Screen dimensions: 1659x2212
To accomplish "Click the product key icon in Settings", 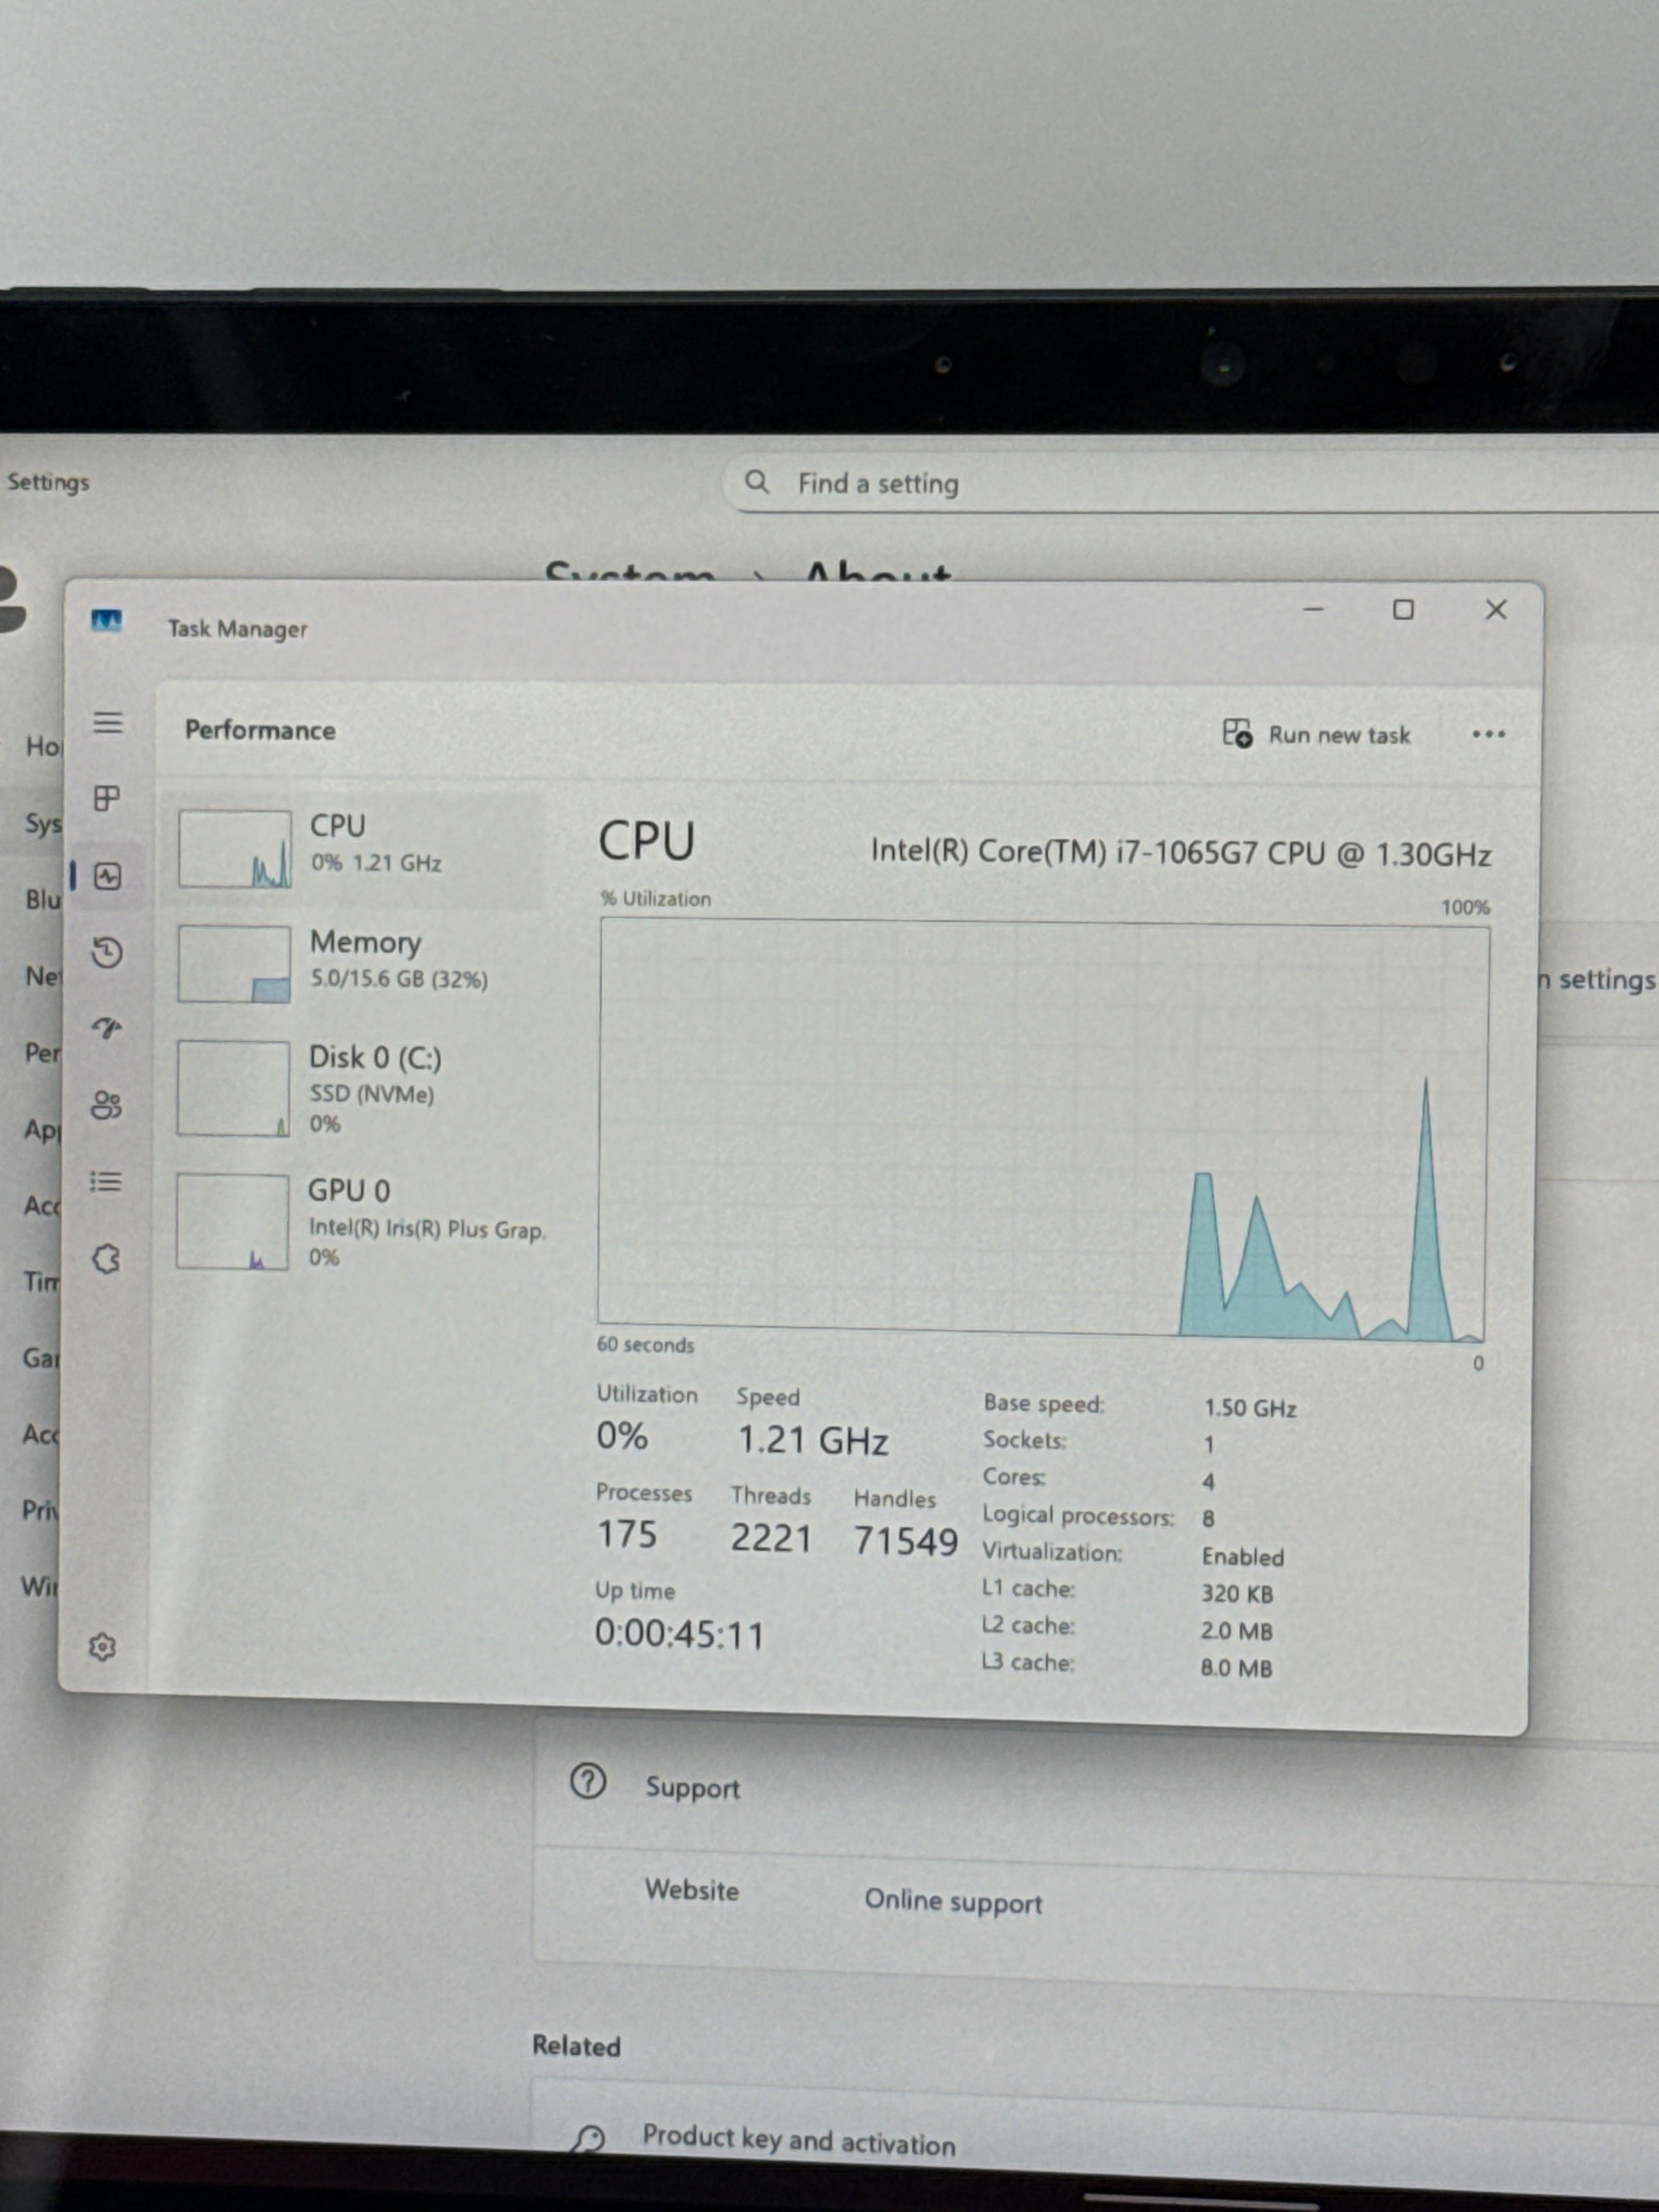I will coord(588,2140).
